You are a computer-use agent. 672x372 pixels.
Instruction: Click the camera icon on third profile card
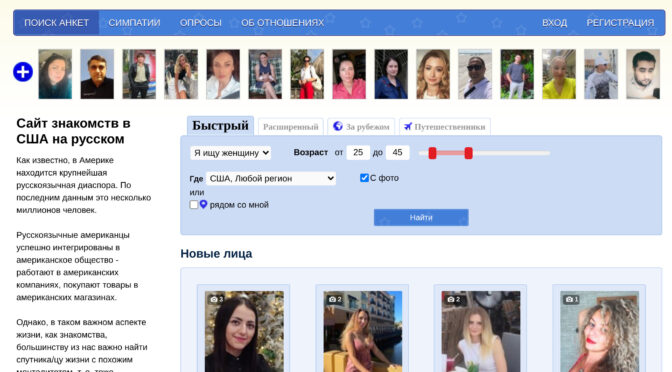450,299
